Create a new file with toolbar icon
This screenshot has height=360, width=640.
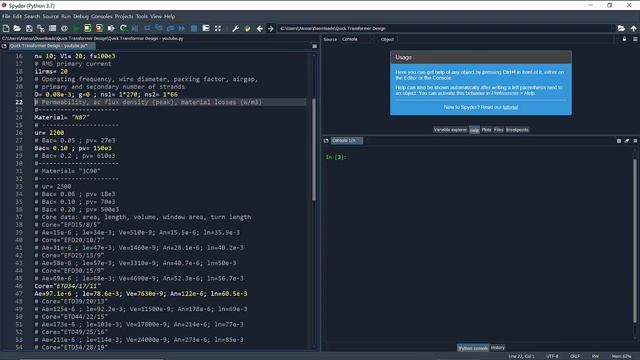(x=6, y=28)
